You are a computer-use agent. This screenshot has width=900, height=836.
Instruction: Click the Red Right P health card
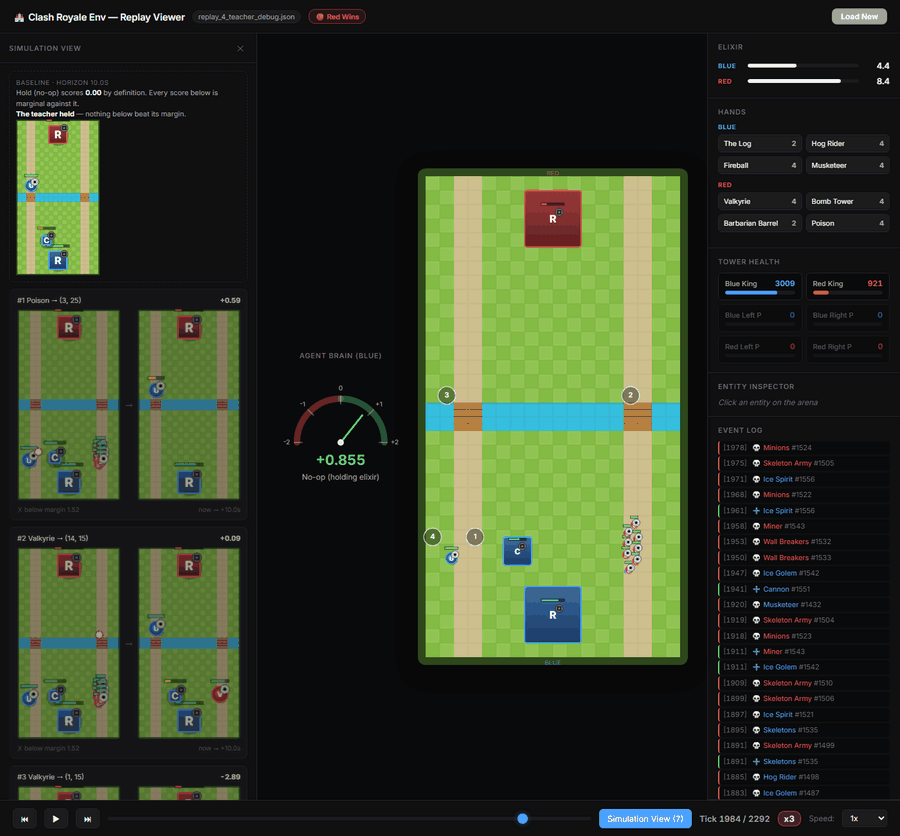pyautogui.click(x=847, y=350)
